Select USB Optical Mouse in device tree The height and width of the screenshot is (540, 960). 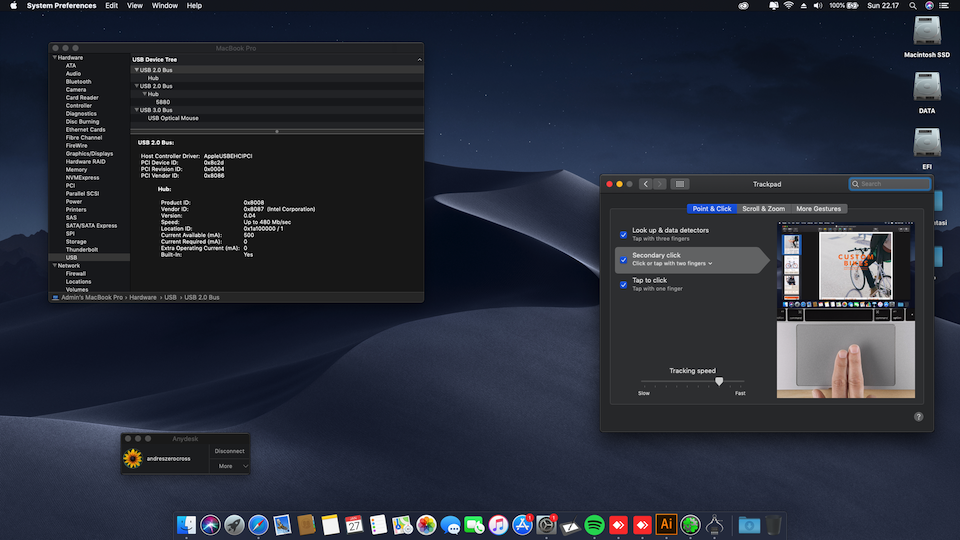point(173,118)
